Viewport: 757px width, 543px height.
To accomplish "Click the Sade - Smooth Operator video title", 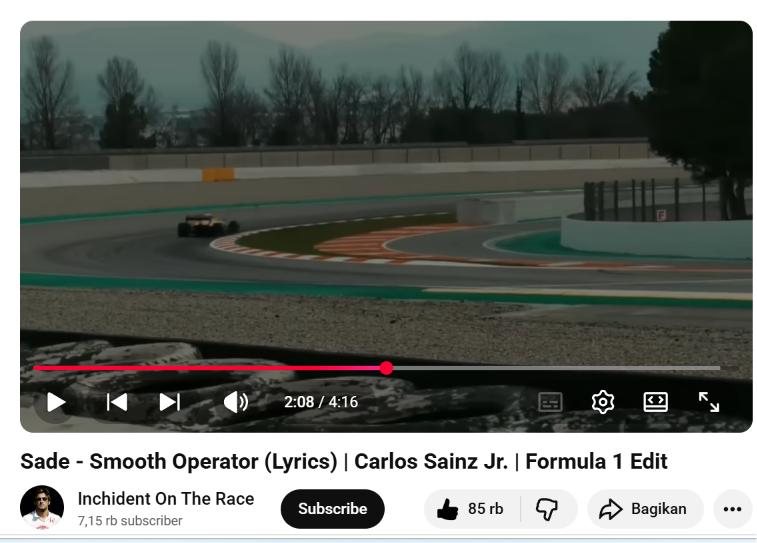I will click(x=344, y=461).
